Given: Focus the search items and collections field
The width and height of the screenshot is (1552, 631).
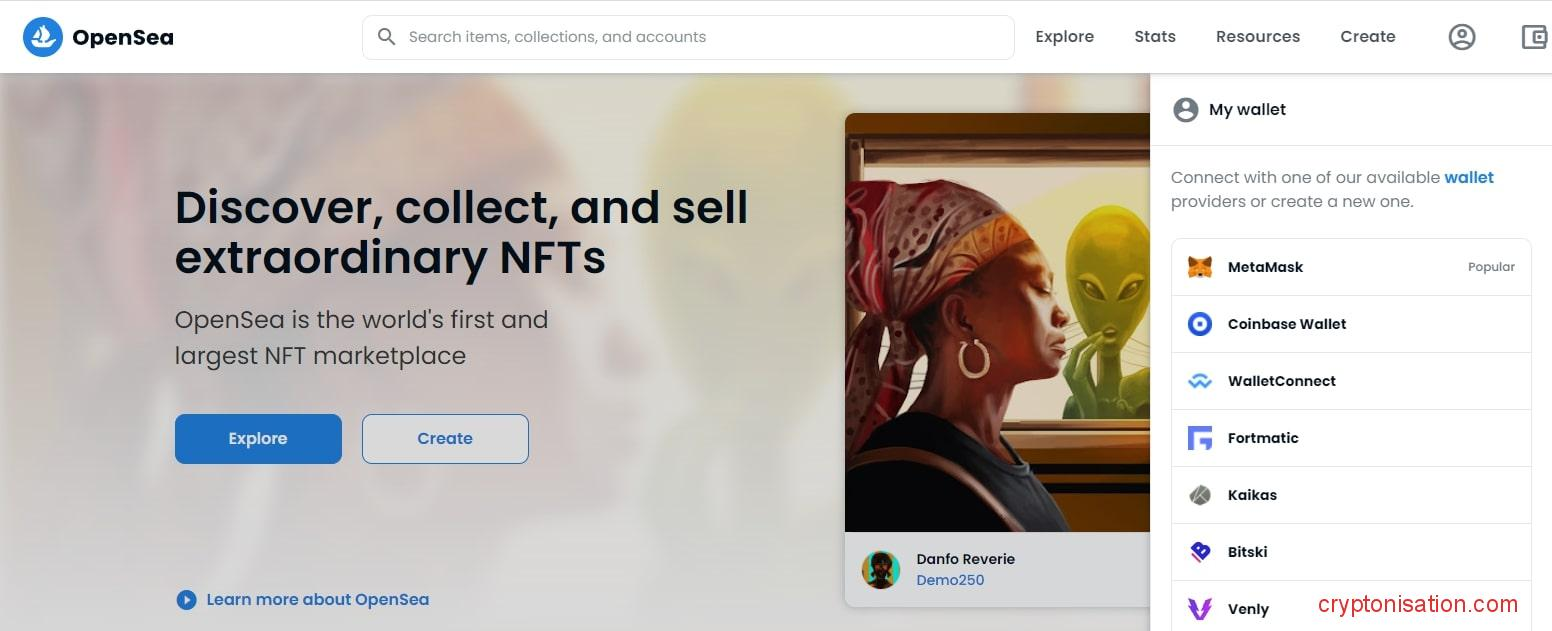Looking at the screenshot, I should pos(700,37).
